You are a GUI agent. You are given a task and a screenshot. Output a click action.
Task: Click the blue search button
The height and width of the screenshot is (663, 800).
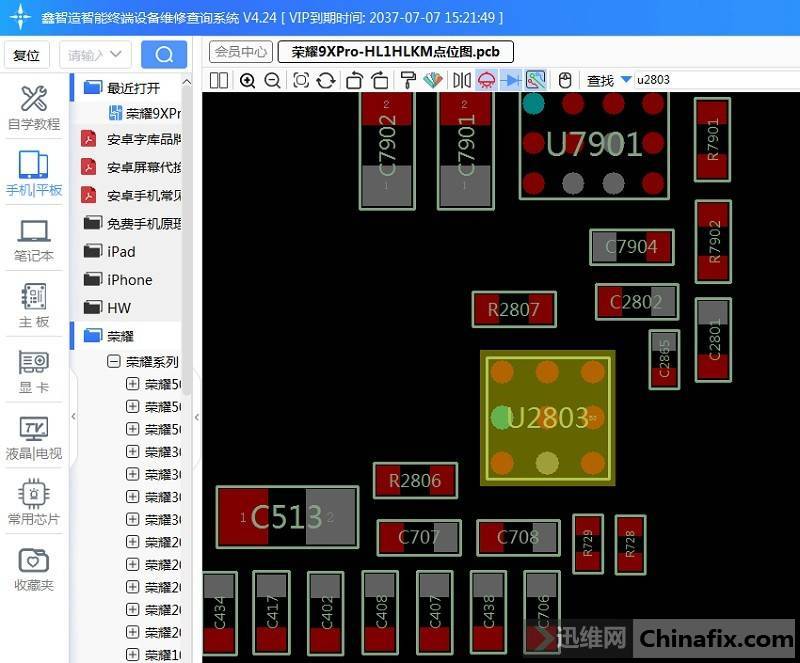click(164, 55)
